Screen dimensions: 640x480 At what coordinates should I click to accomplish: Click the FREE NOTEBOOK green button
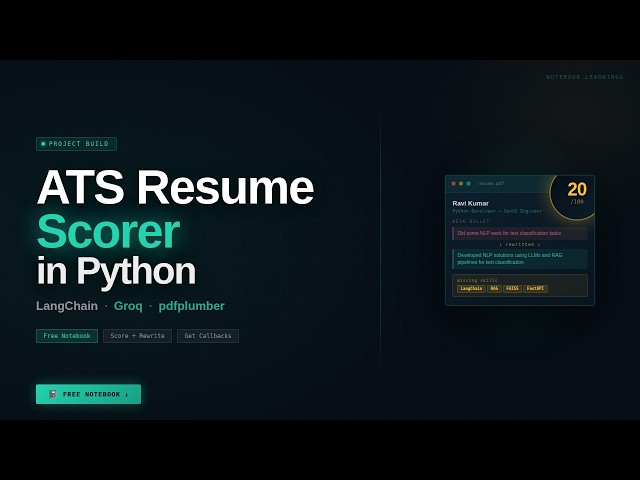point(89,394)
